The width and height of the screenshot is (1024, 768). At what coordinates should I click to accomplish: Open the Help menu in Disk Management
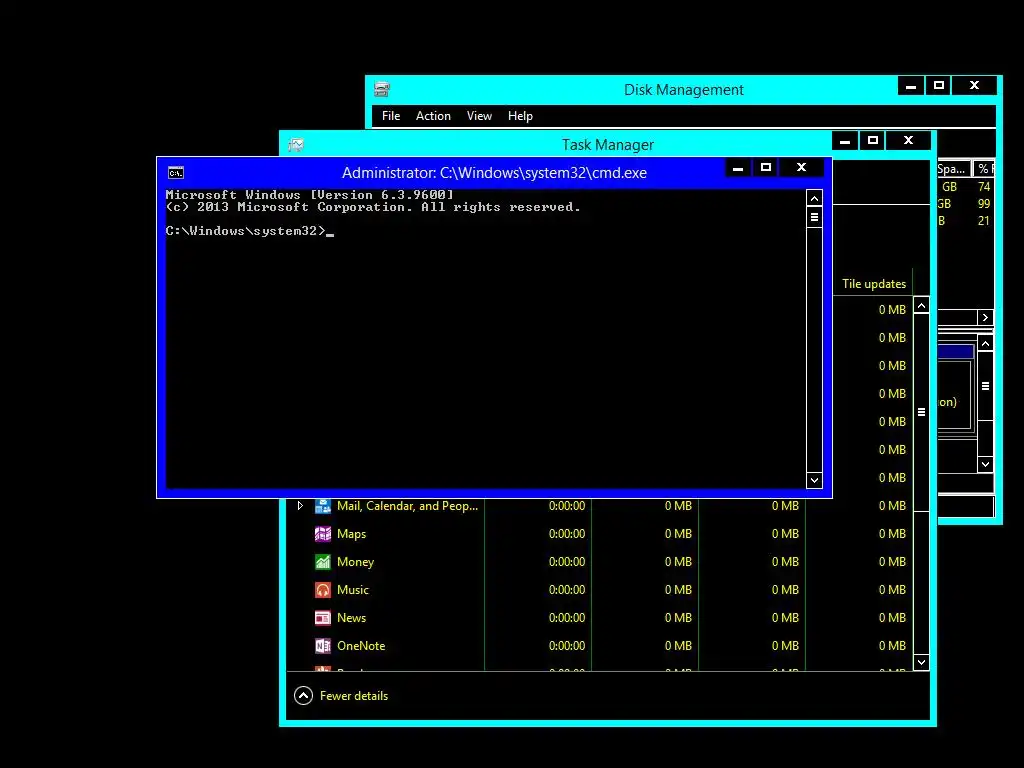point(520,116)
